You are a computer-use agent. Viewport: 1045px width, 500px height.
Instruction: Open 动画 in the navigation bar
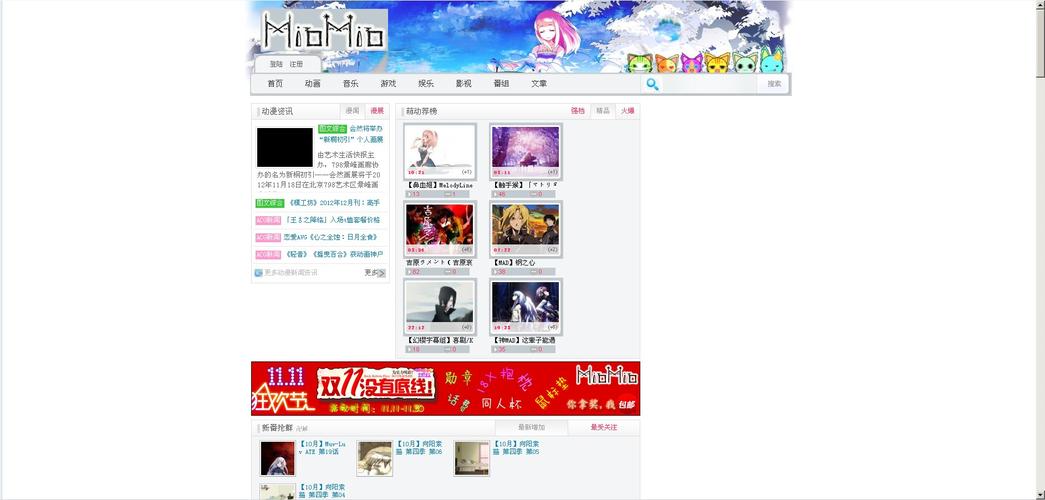(313, 84)
